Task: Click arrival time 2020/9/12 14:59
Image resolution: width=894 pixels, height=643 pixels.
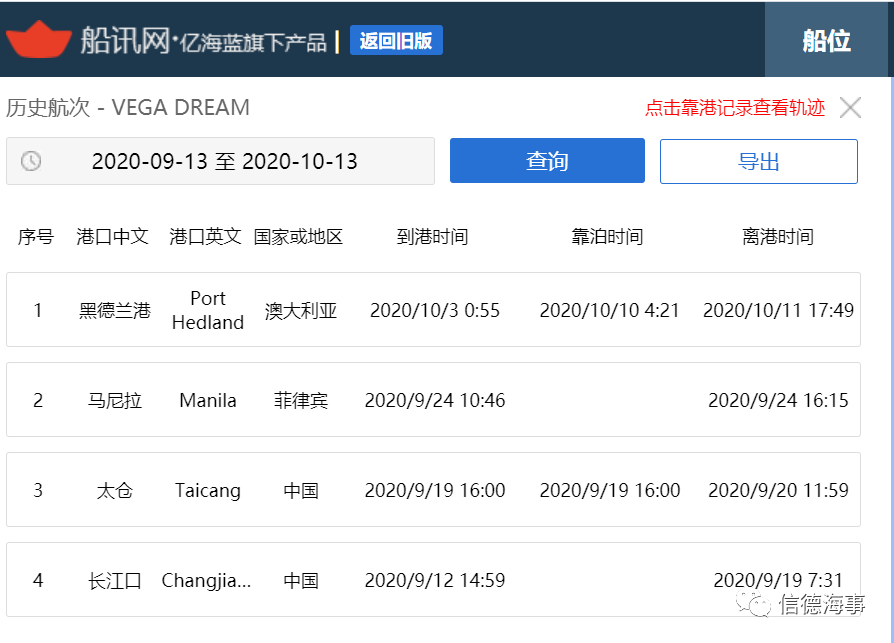Action: (435, 581)
